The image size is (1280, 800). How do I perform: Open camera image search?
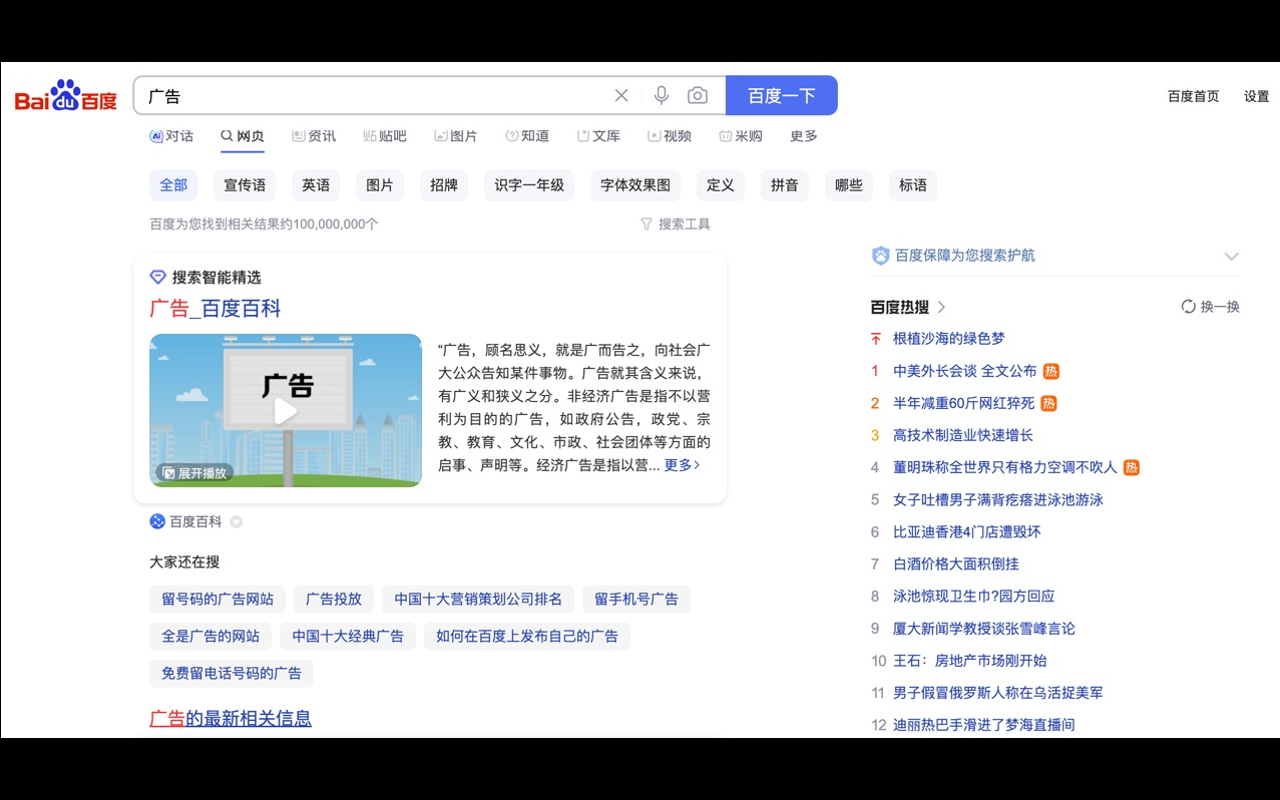[x=697, y=94]
